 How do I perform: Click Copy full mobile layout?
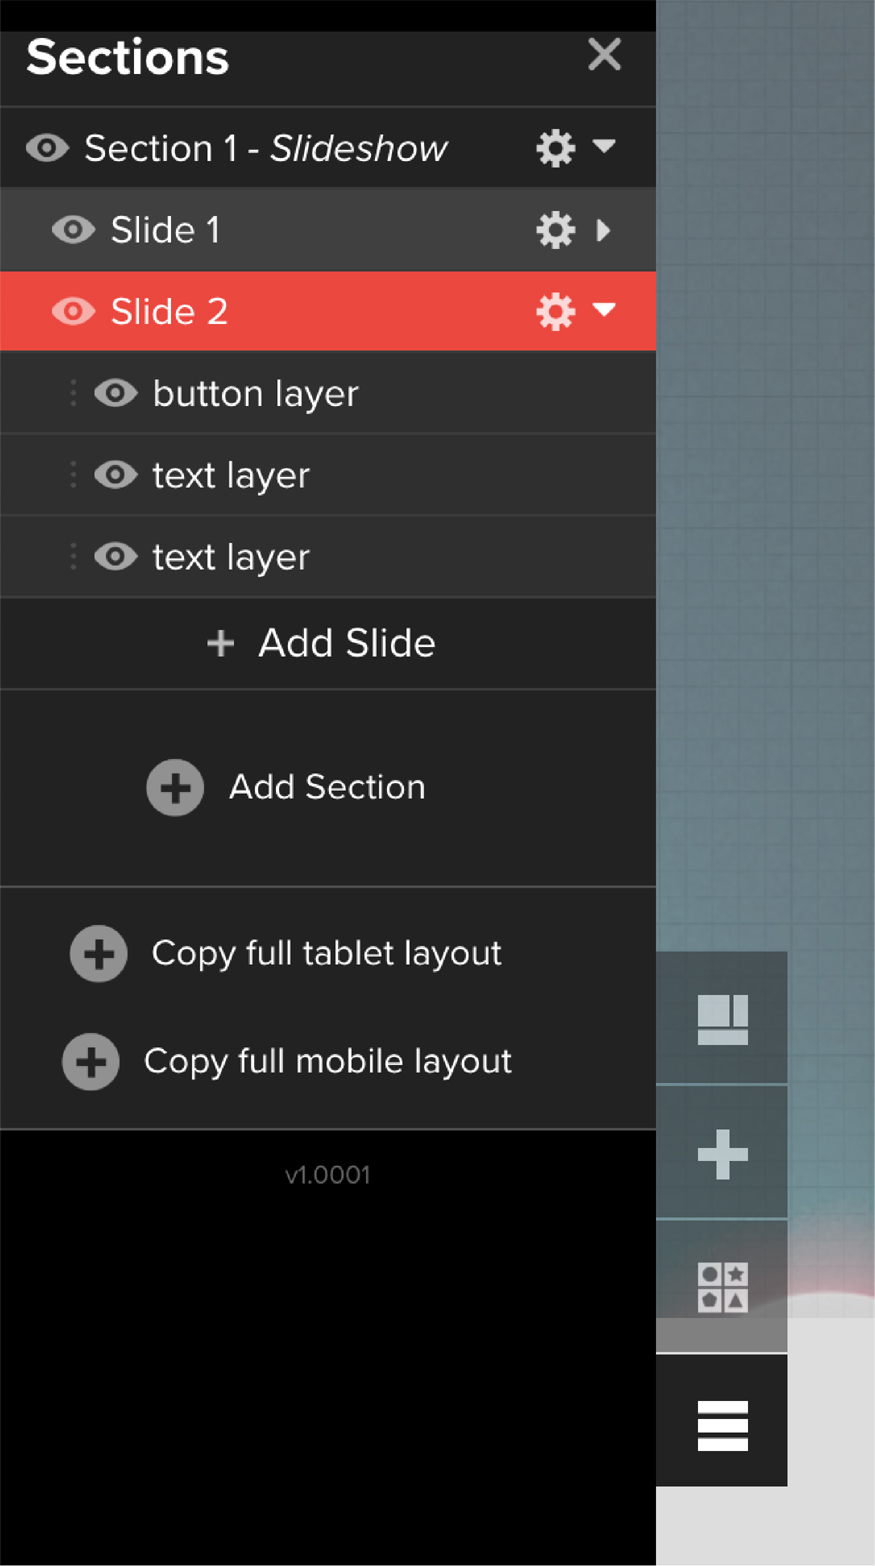327,1061
